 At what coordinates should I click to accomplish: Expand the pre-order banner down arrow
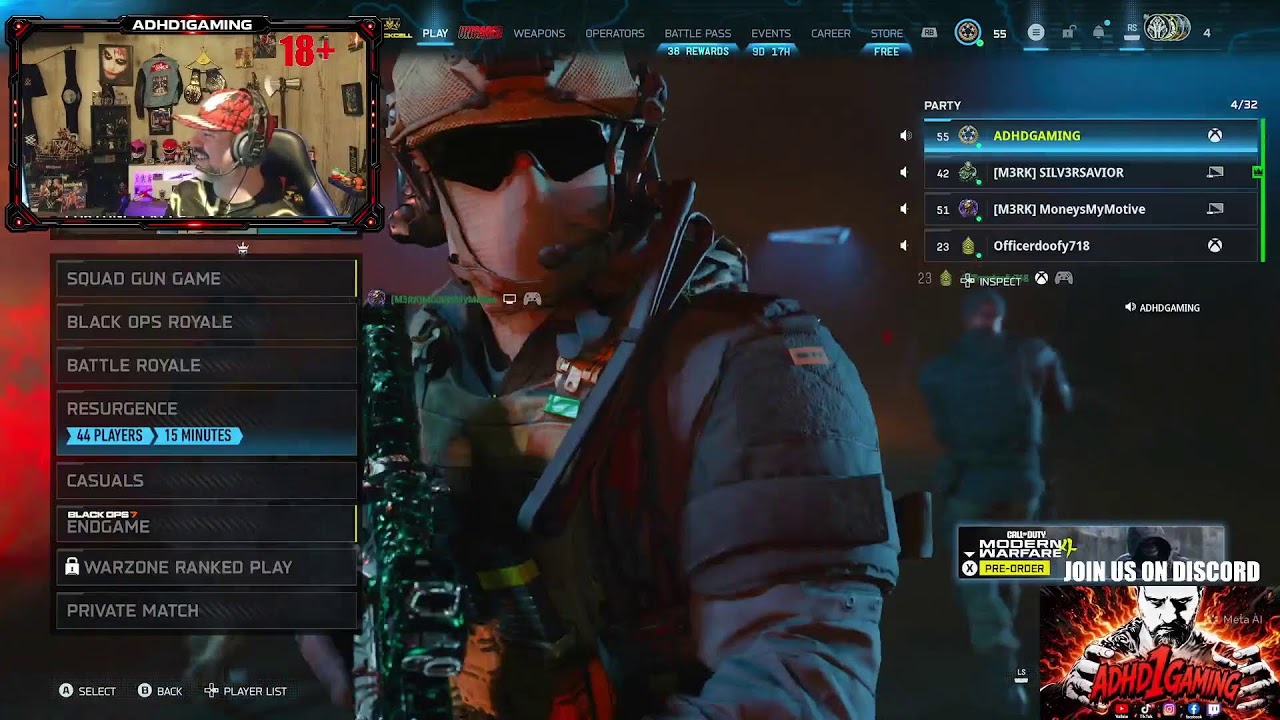969,552
